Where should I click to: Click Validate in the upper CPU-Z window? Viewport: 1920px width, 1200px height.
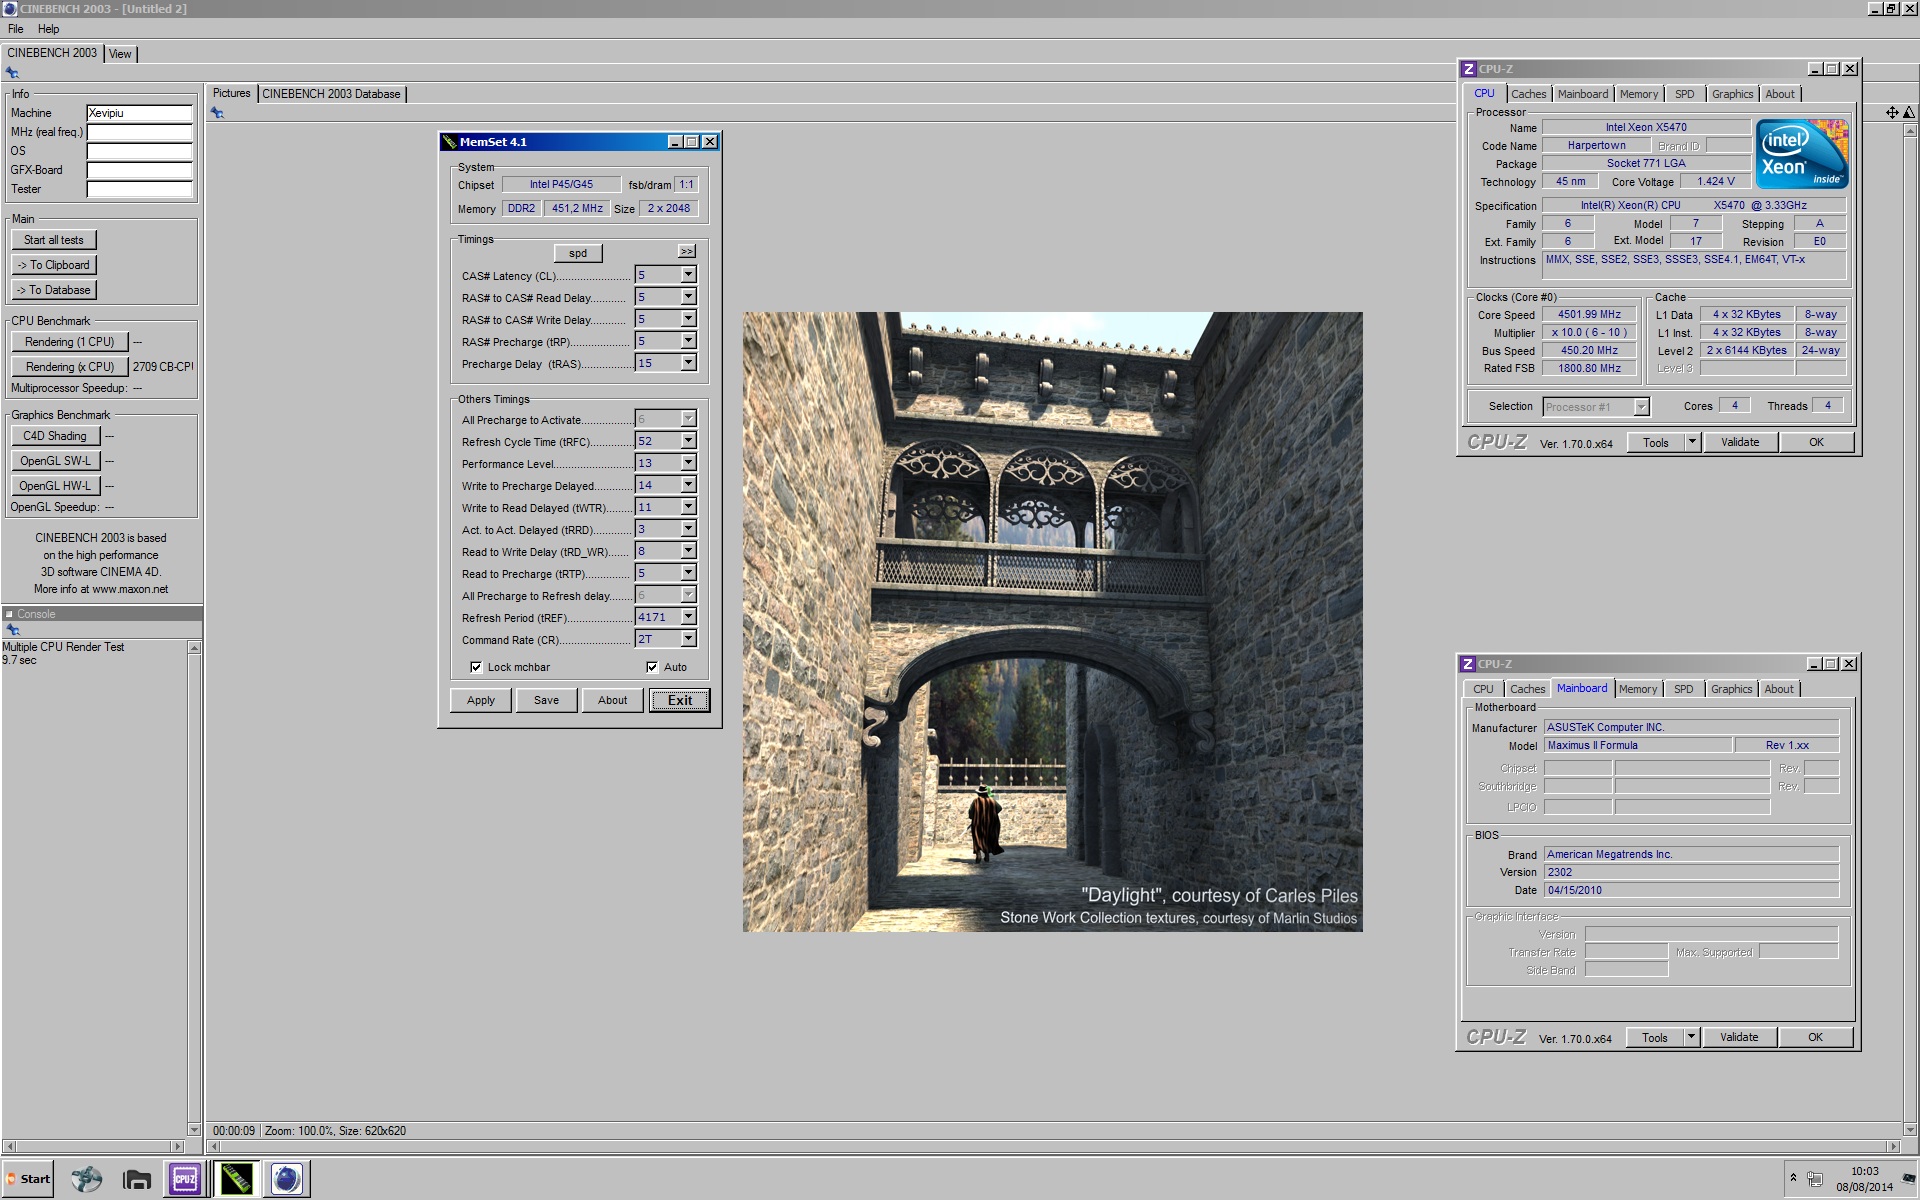pyautogui.click(x=1740, y=442)
